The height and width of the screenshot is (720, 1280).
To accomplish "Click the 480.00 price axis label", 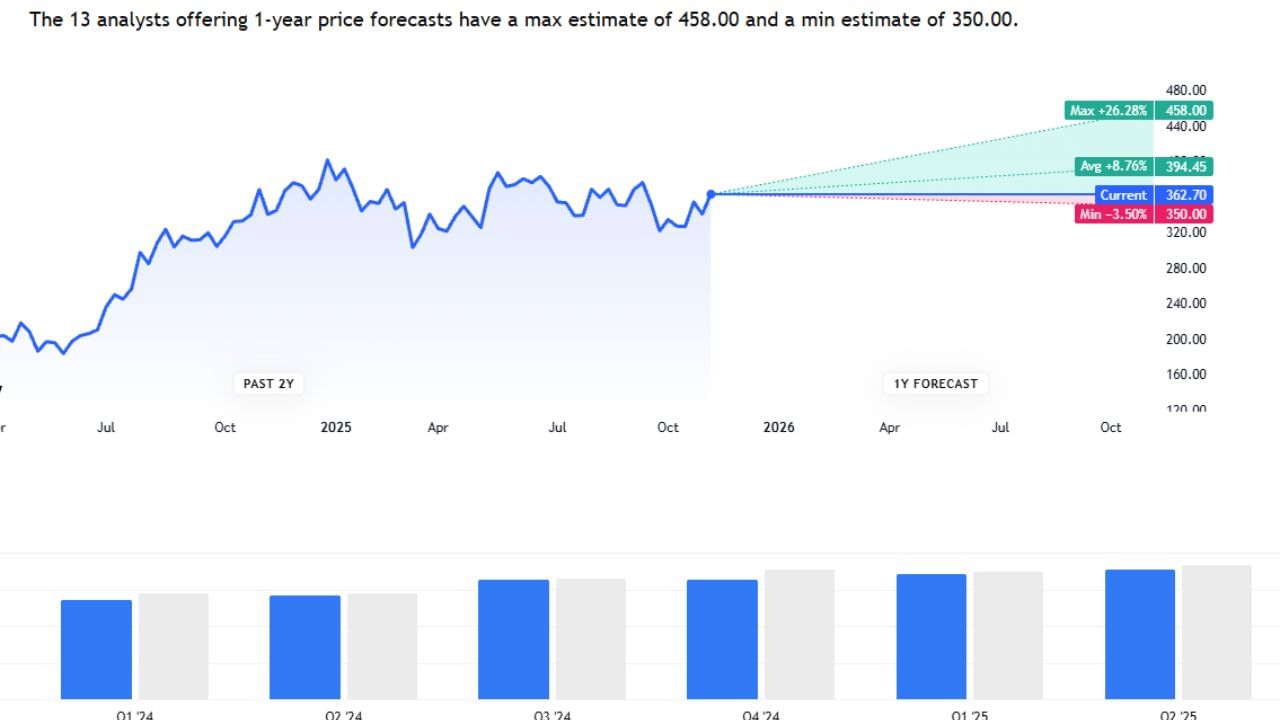I will 1186,90.
